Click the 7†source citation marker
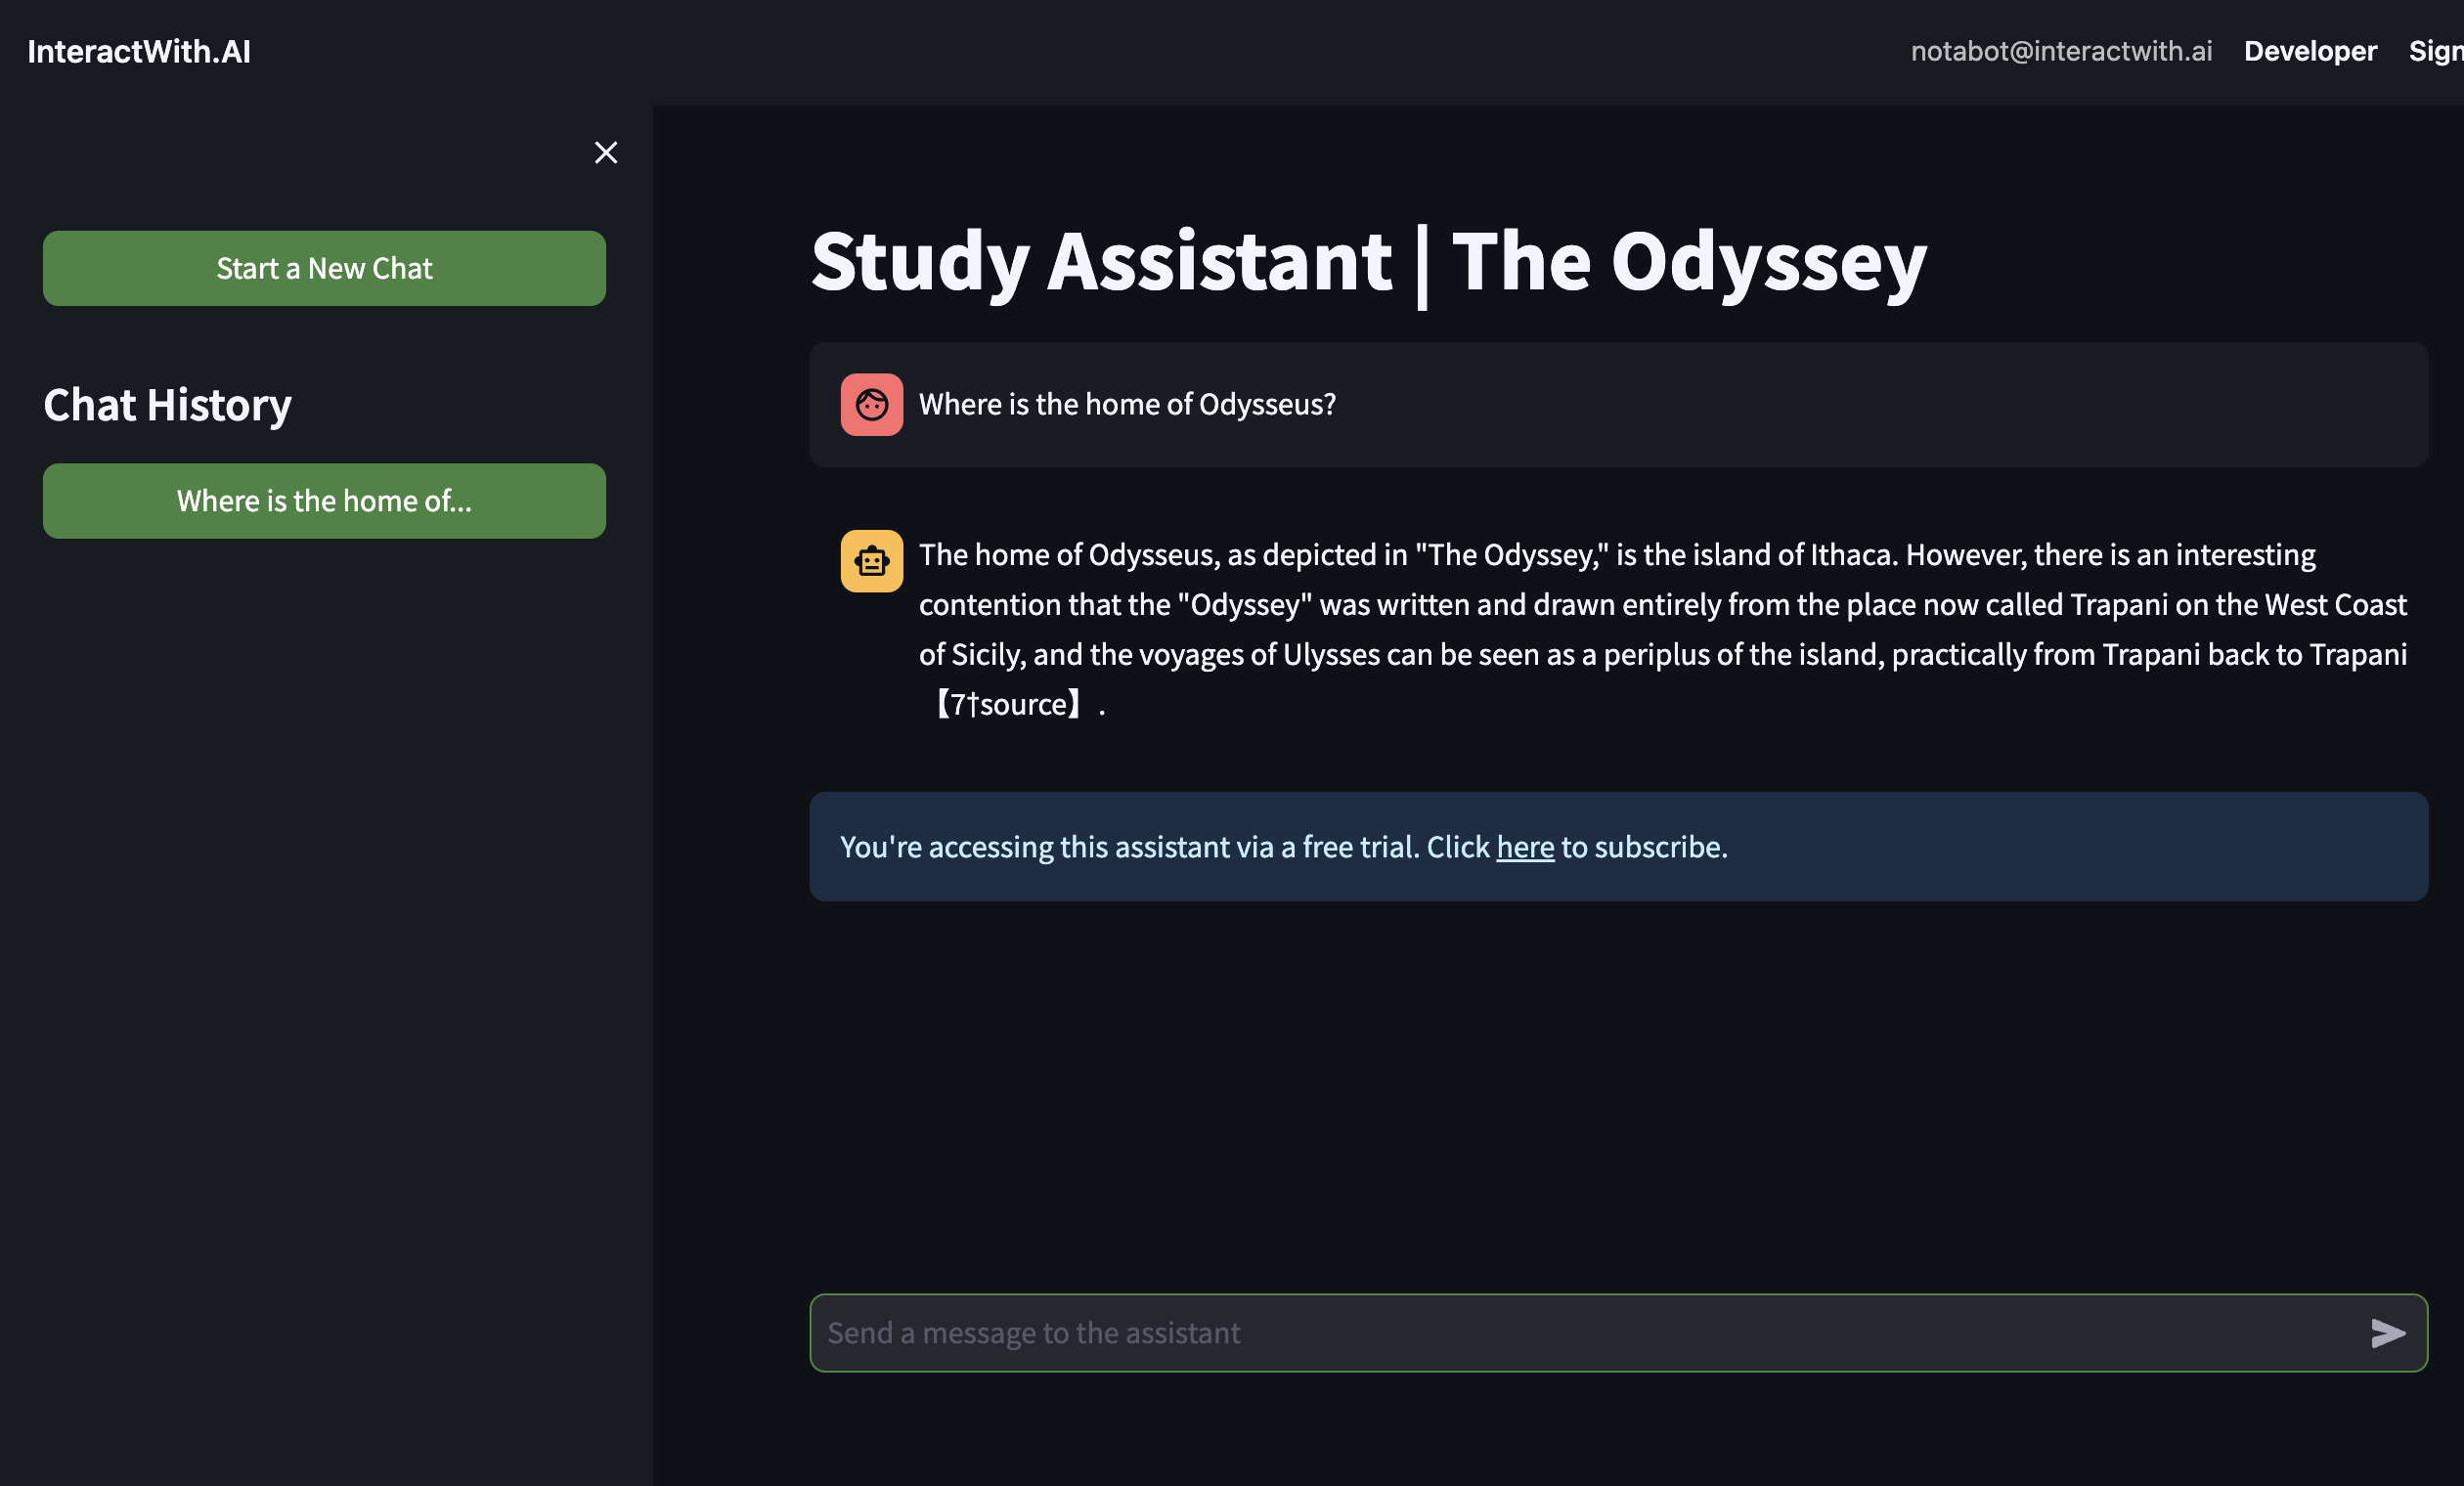Viewport: 2464px width, 1486px height. (1008, 705)
